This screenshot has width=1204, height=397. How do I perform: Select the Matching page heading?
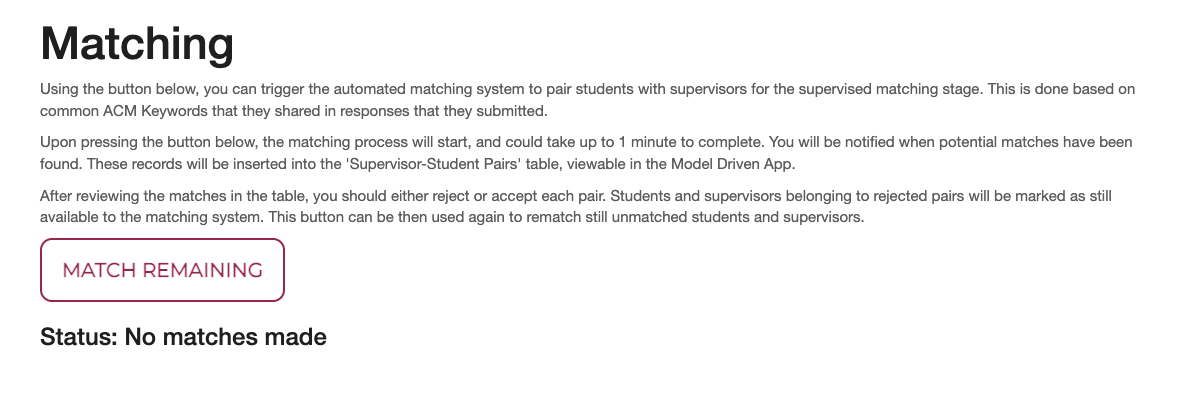point(137,44)
